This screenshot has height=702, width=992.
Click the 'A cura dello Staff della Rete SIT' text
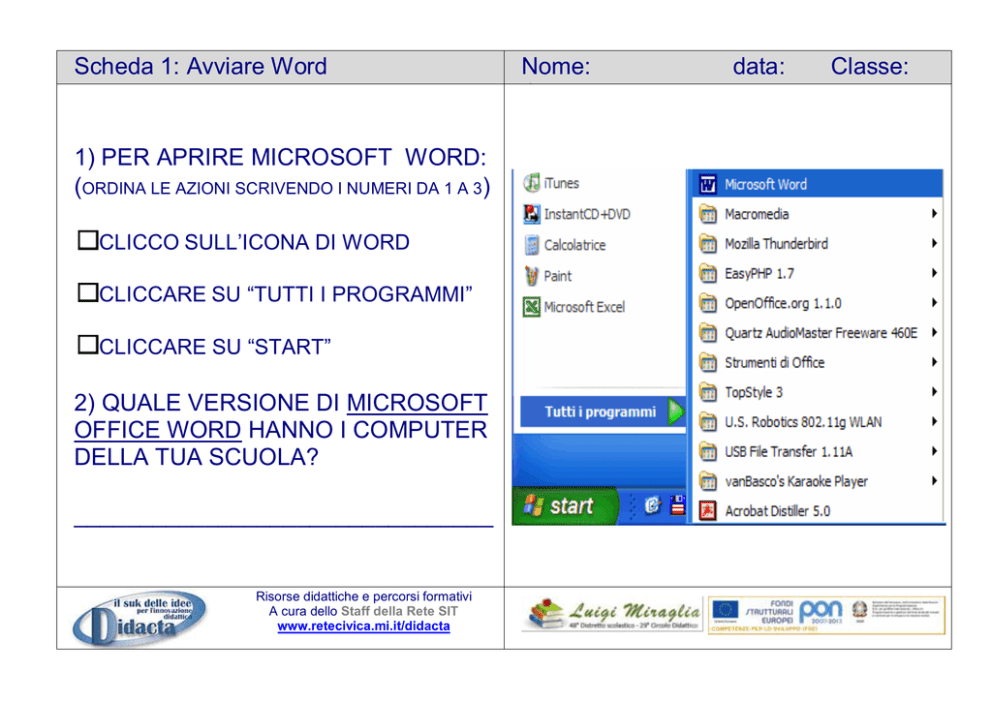click(x=363, y=611)
